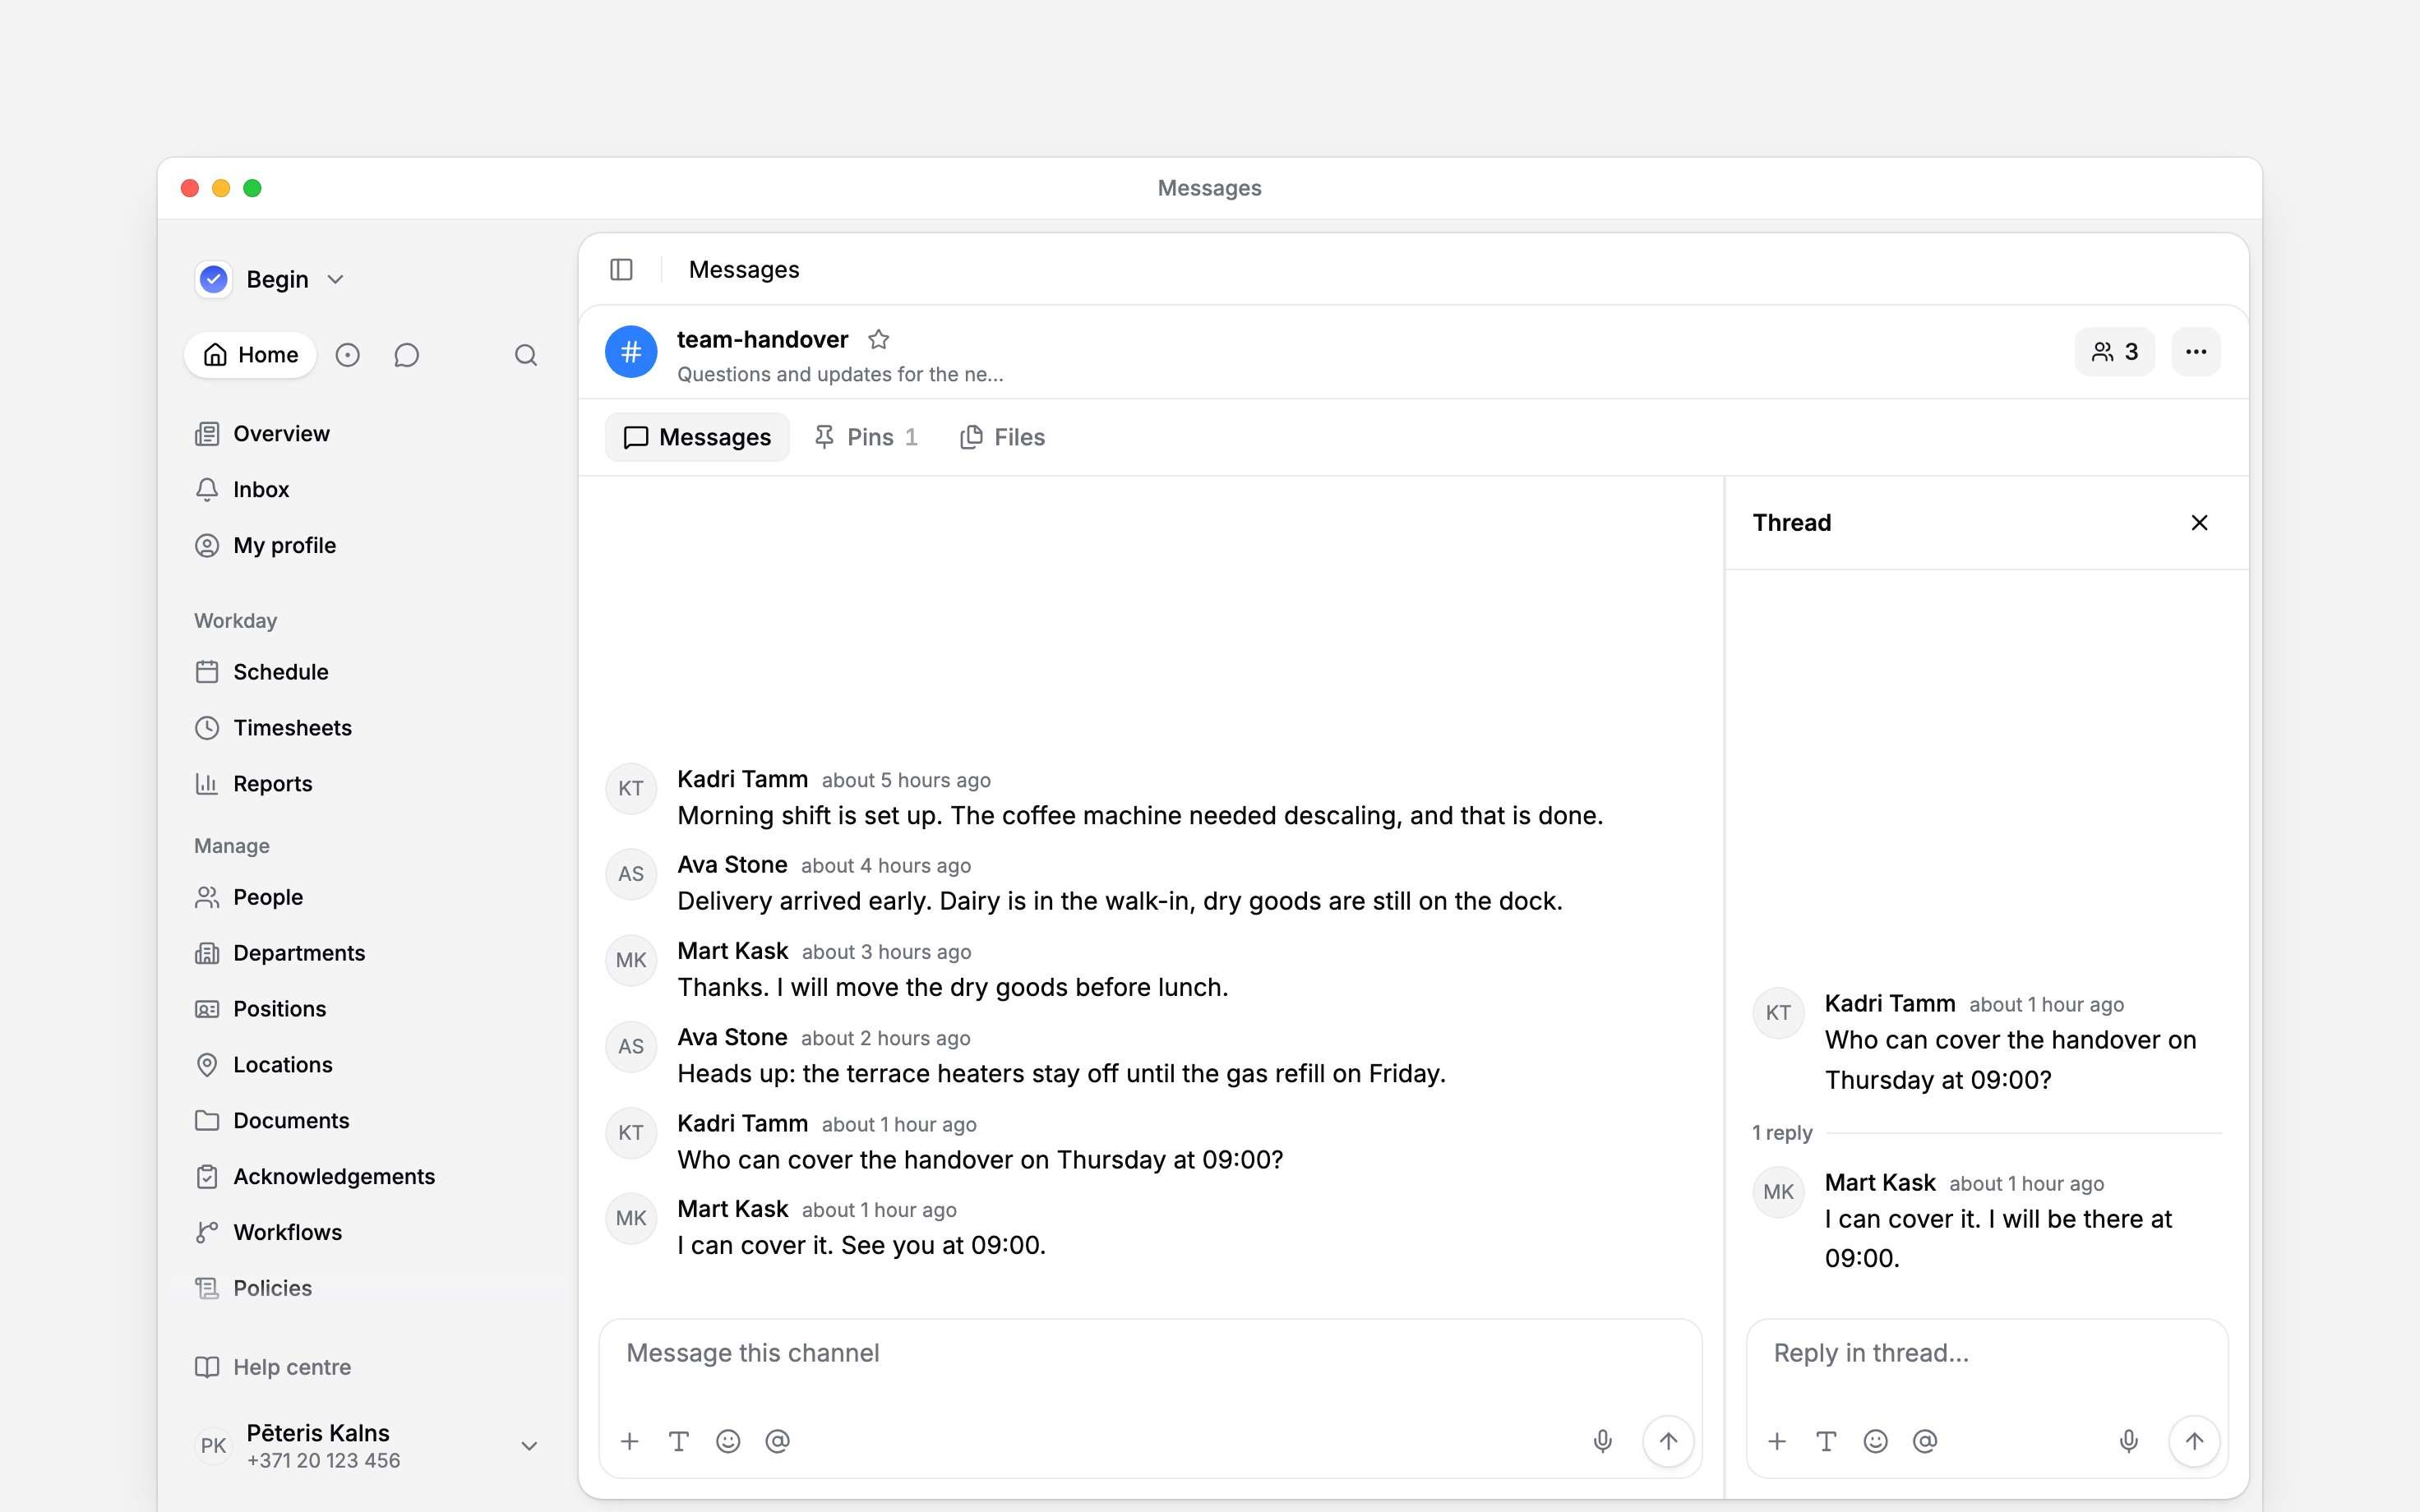The image size is (2420, 1512).
Task: Open the People page
Action: [367, 897]
